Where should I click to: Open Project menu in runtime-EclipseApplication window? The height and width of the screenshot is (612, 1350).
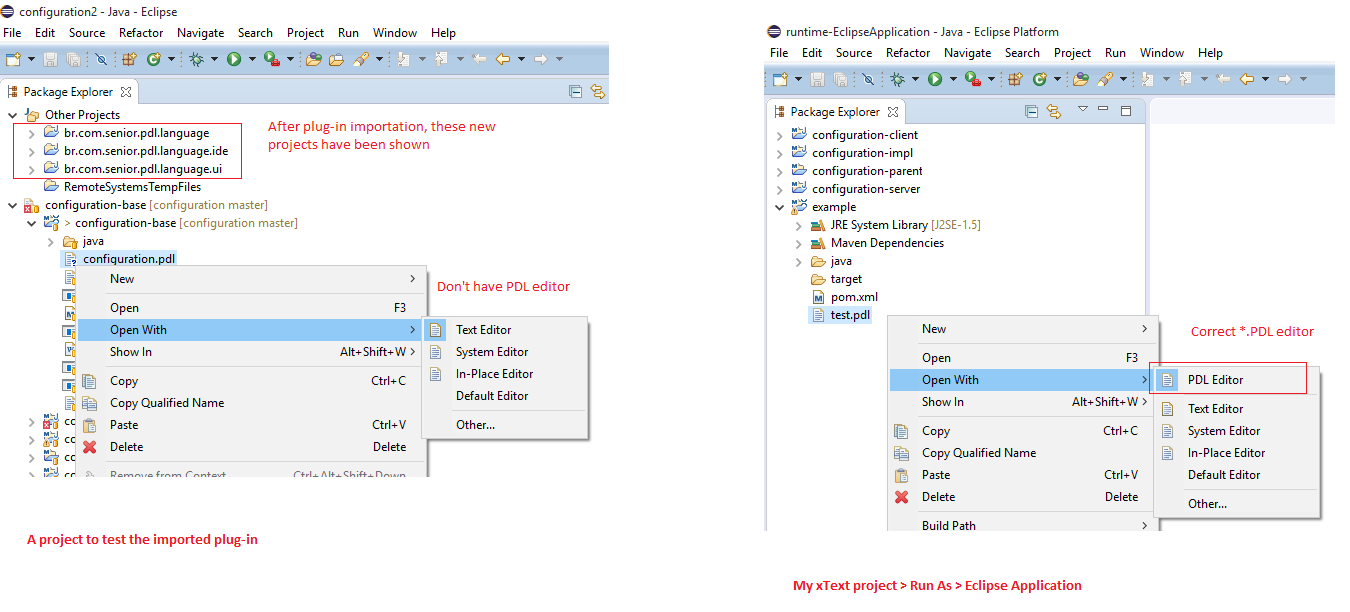1072,53
